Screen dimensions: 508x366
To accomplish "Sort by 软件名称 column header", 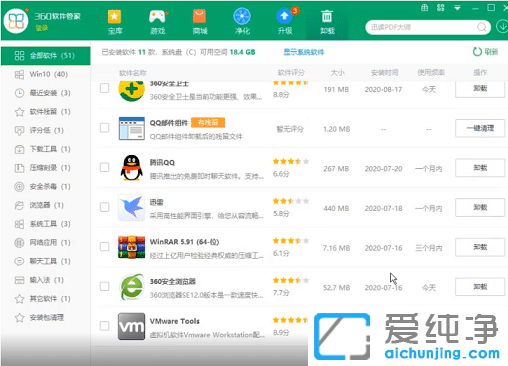I will 133,73.
